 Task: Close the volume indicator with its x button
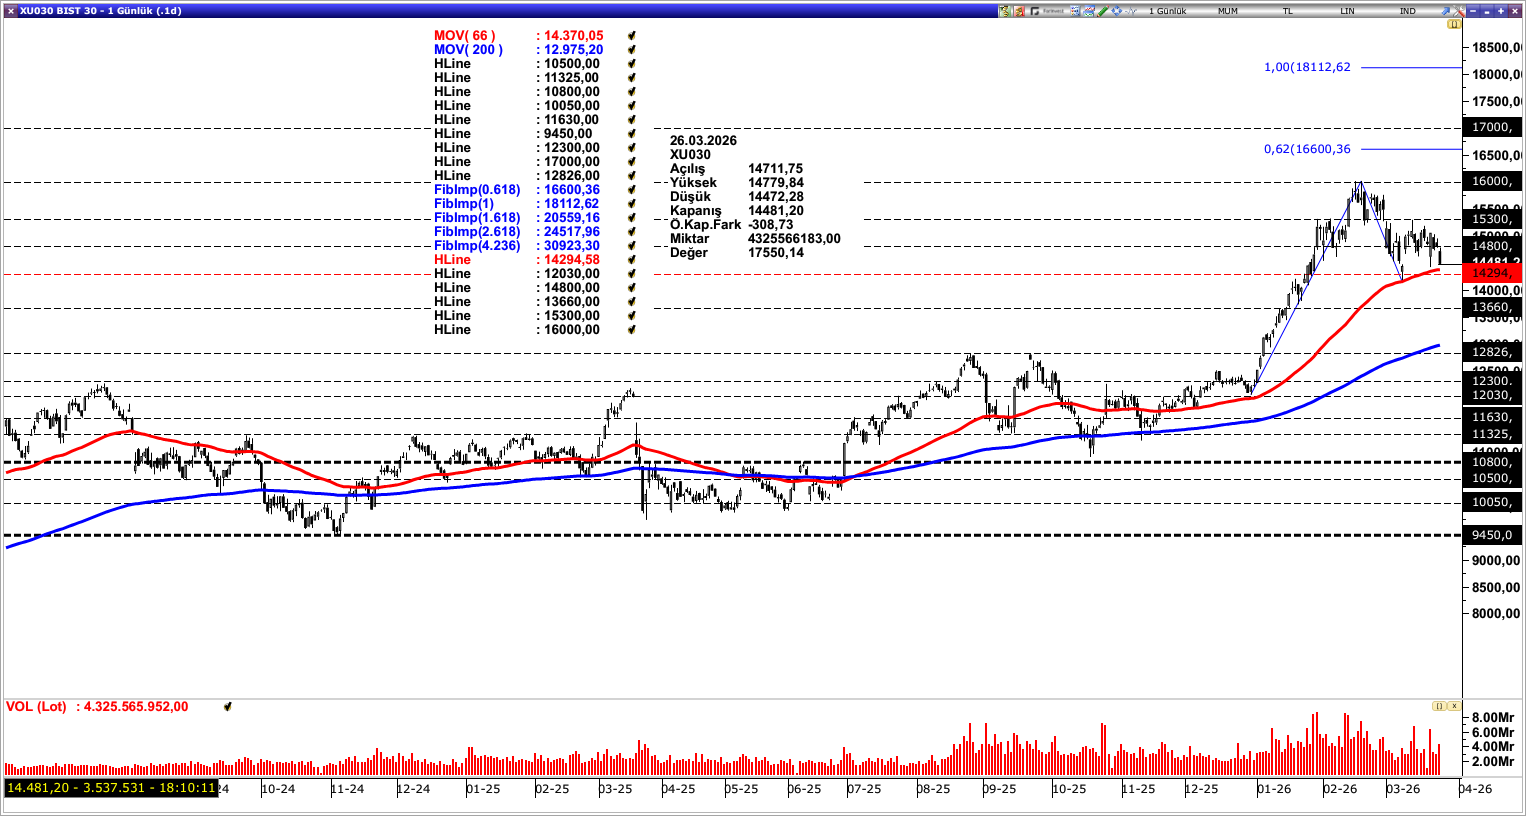[x=1453, y=705]
